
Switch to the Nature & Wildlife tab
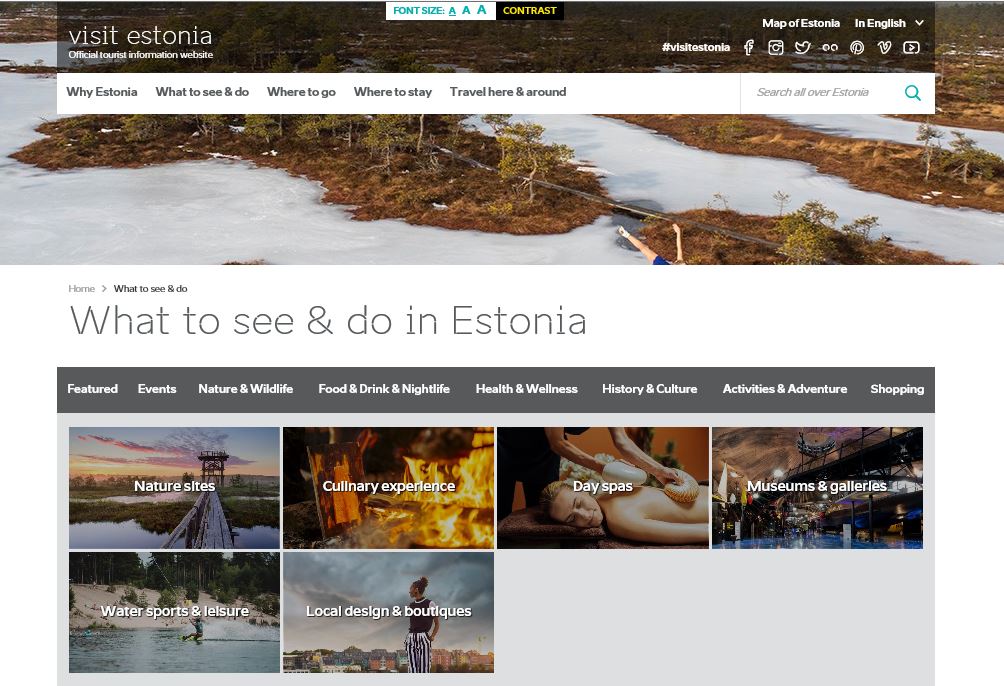246,389
